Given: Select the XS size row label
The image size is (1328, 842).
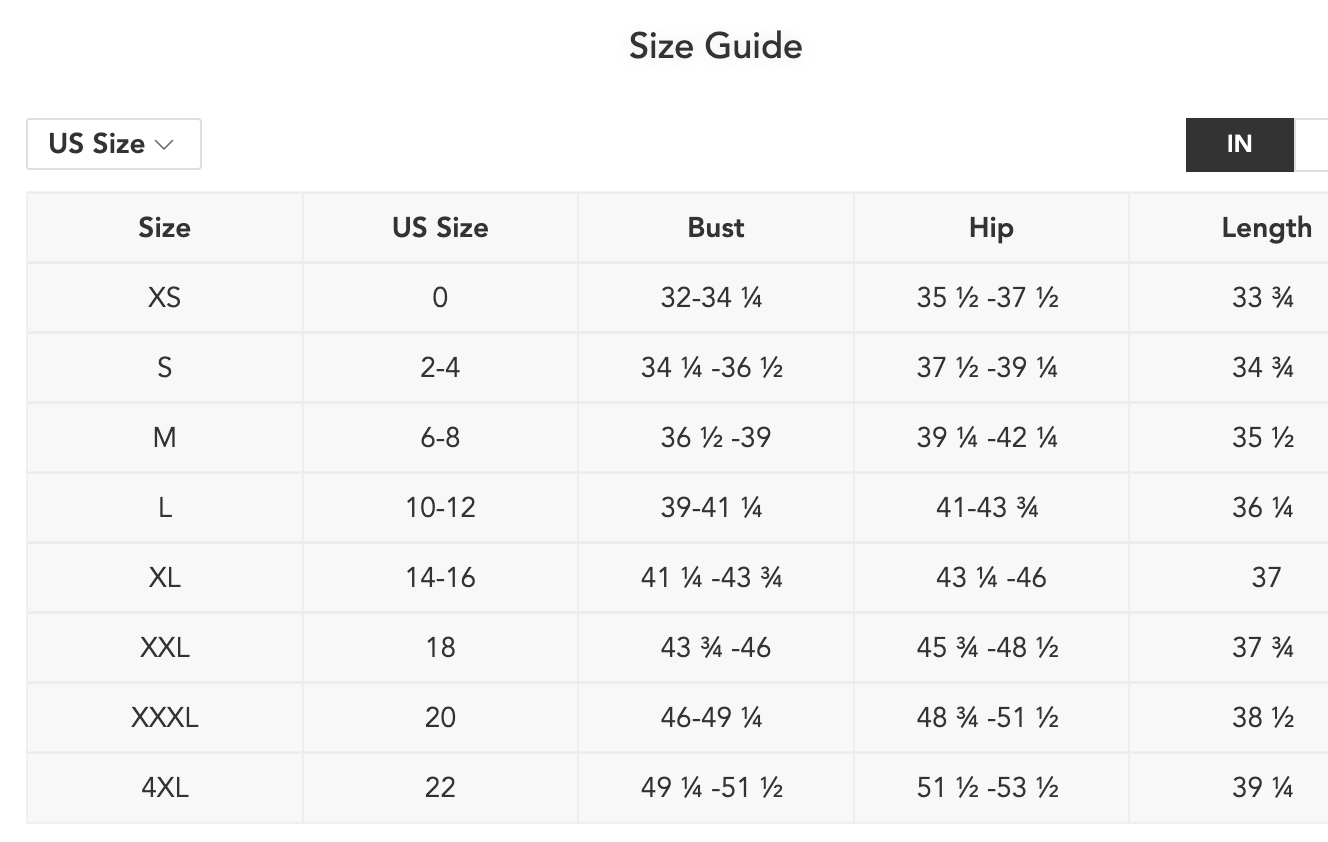Looking at the screenshot, I should point(164,298).
